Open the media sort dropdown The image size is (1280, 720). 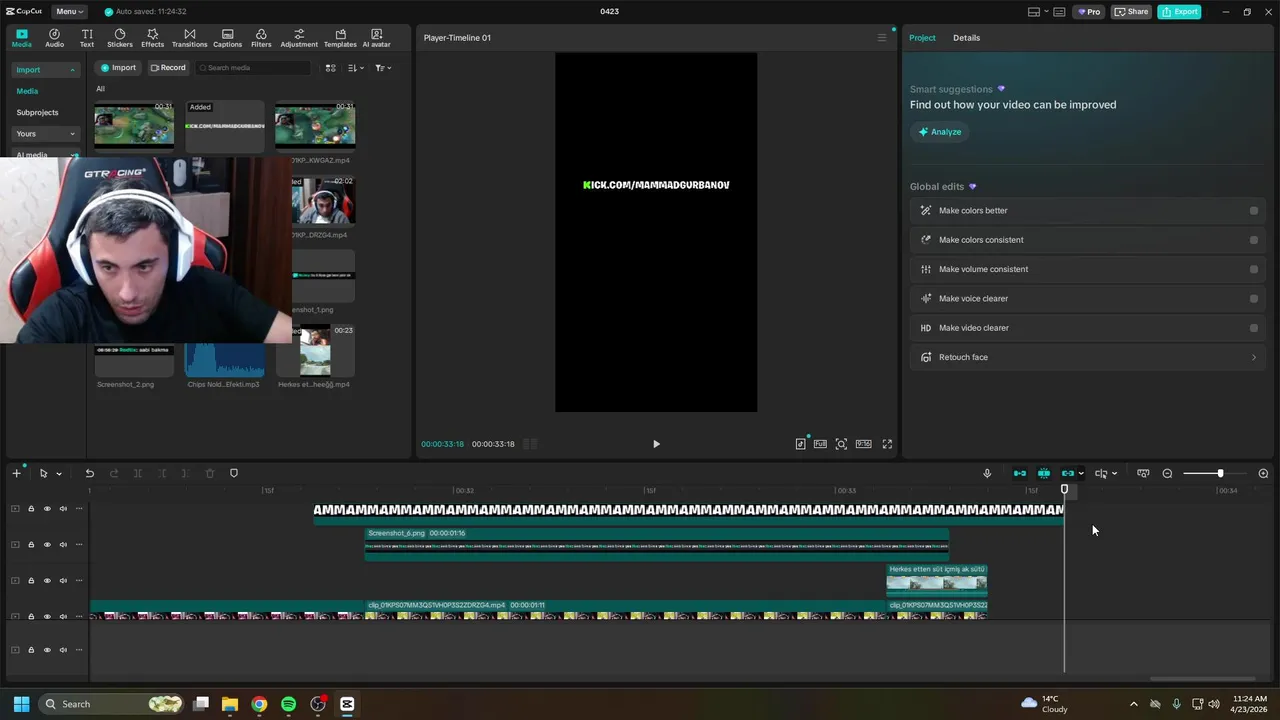coord(356,68)
